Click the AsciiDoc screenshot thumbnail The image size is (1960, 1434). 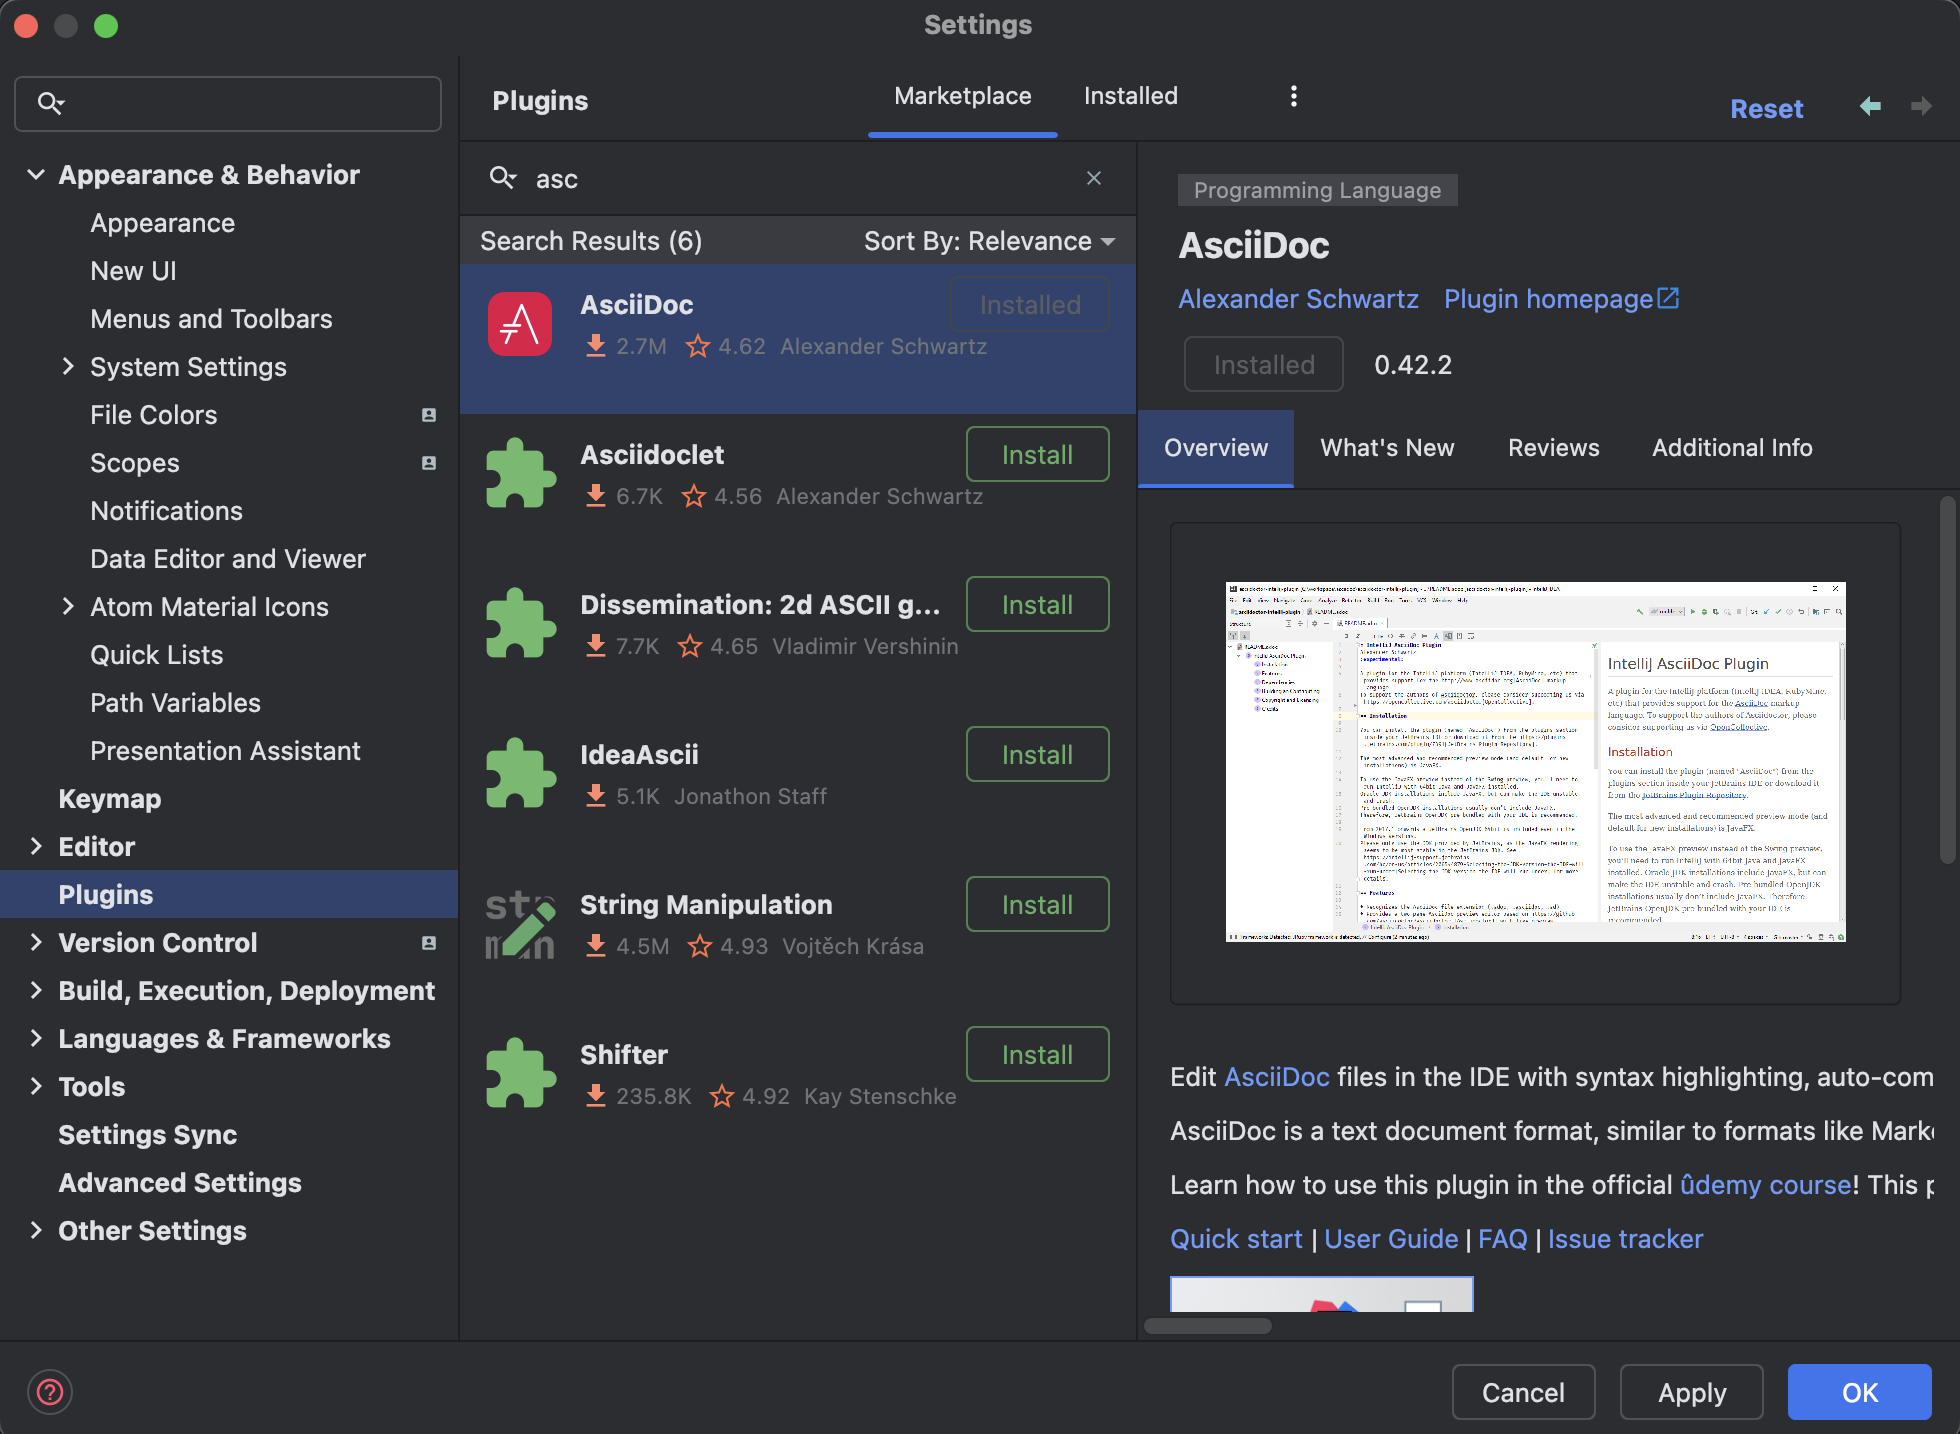(x=1535, y=762)
